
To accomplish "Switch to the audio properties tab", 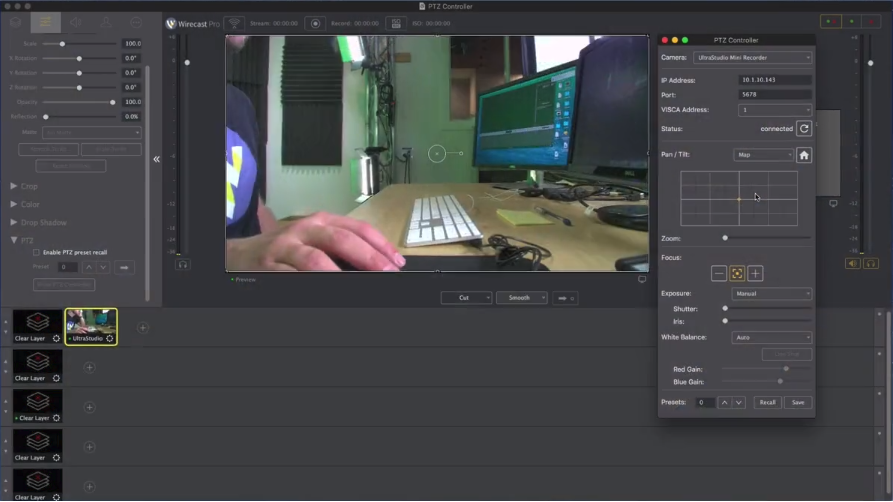I will (76, 22).
